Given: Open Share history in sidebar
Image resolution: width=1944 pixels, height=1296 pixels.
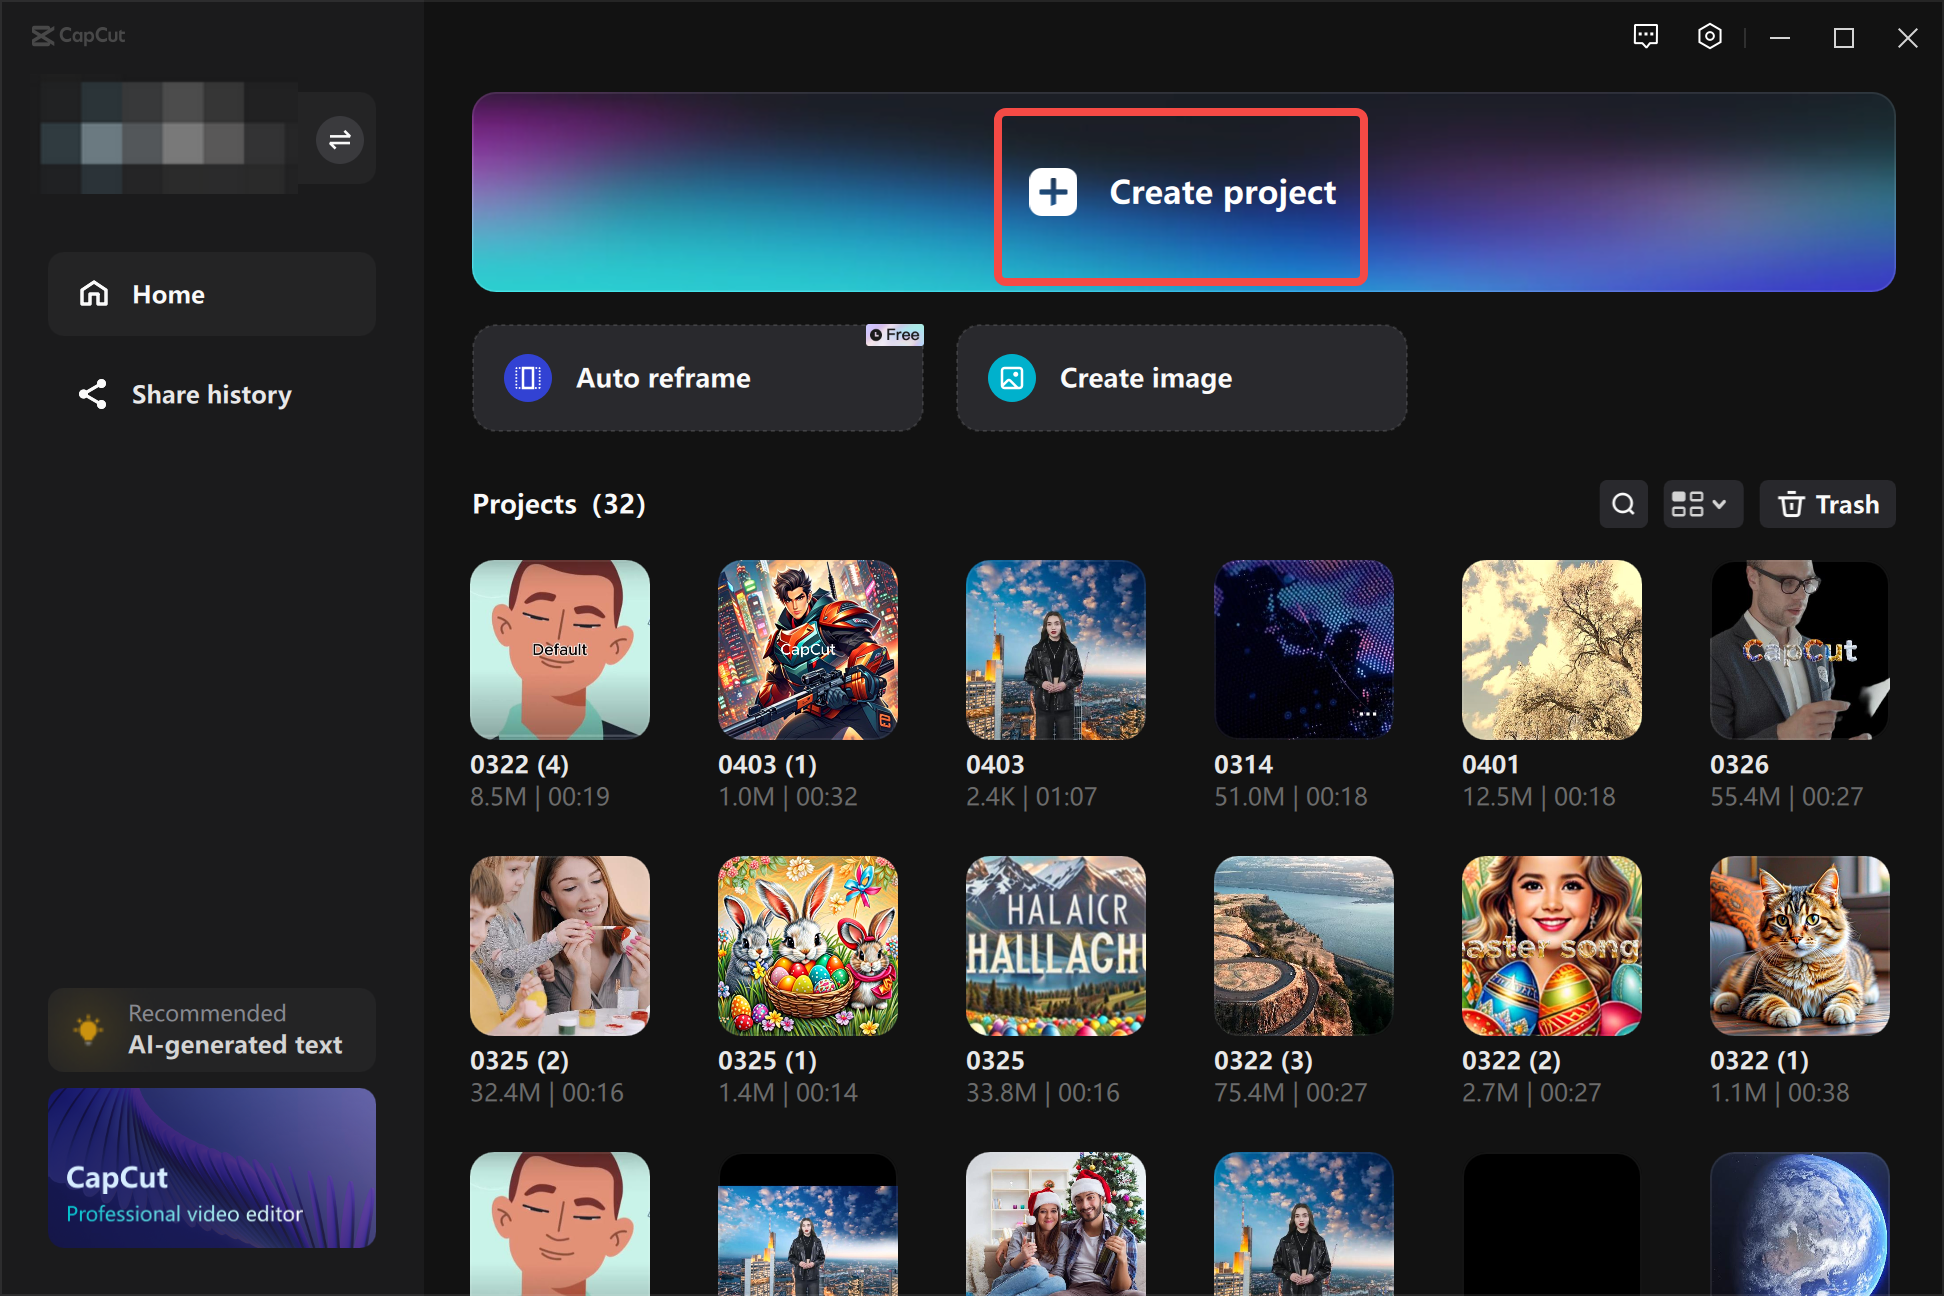Looking at the screenshot, I should 211,394.
